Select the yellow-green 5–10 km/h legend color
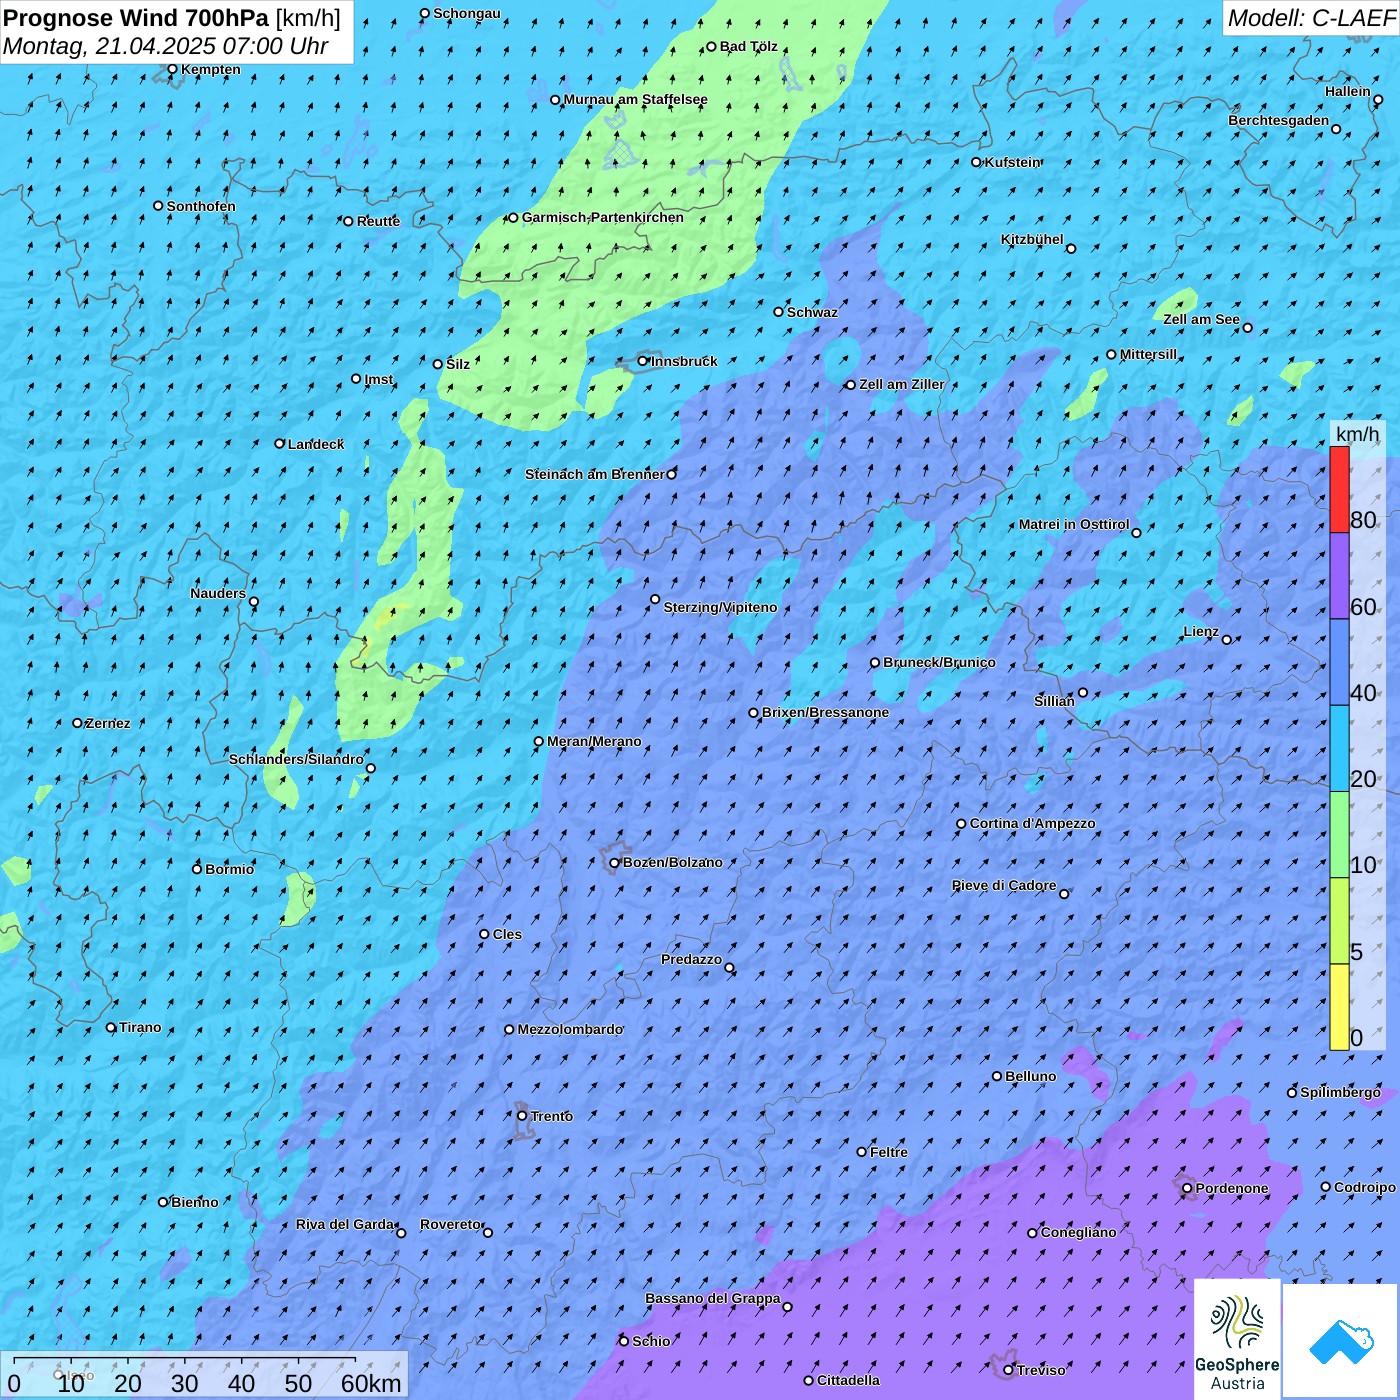 pos(1339,921)
